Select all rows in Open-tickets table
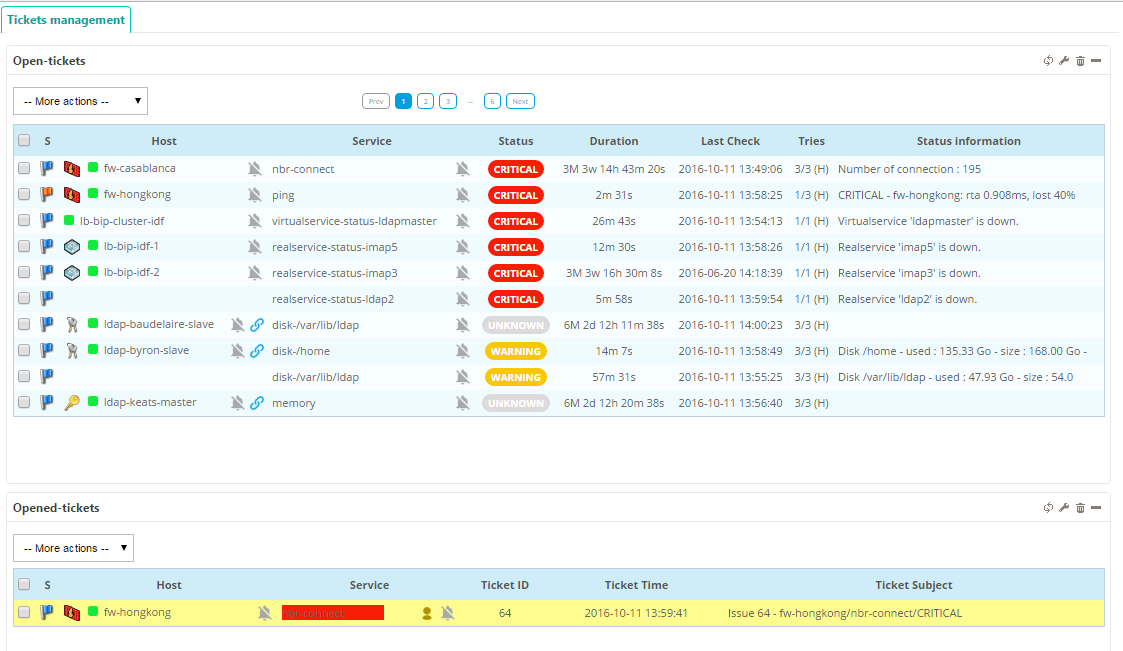Viewport: 1123px width, 651px height. 24,141
